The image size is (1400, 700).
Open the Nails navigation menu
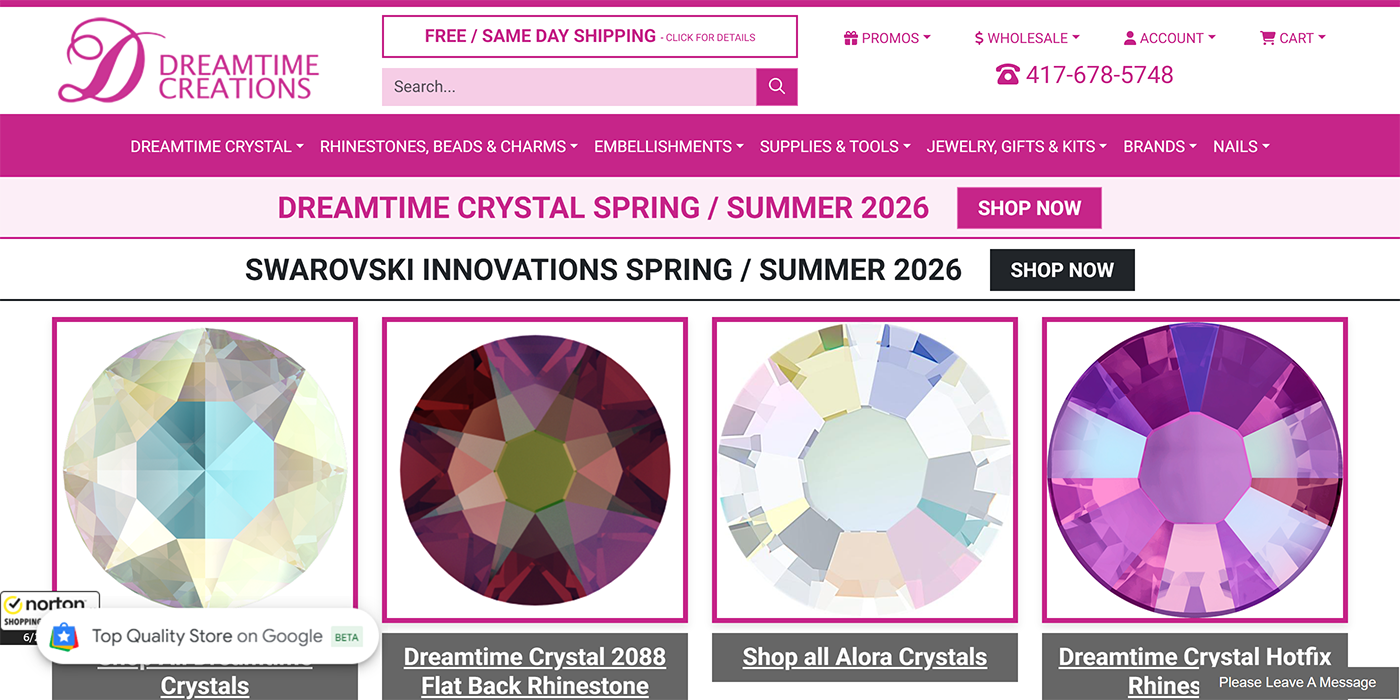pos(1241,146)
